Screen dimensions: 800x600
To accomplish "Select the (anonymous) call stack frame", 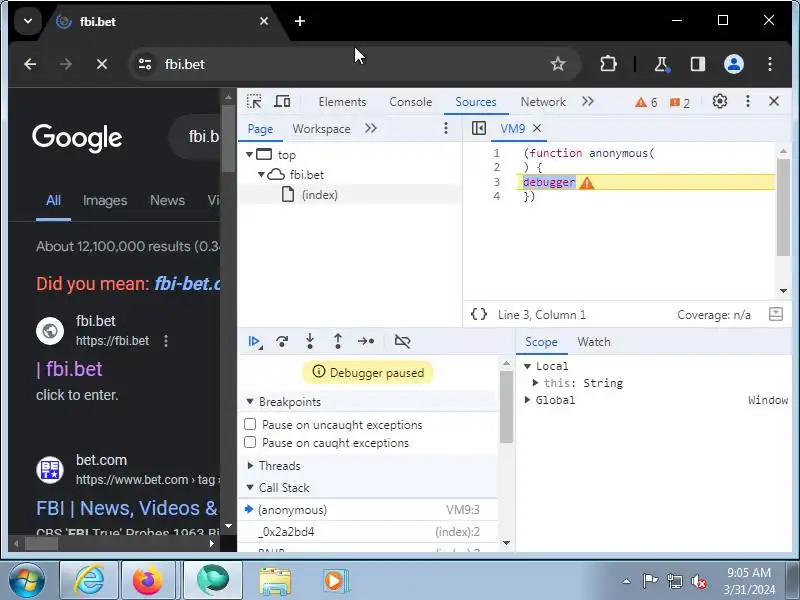I will 367,509.
